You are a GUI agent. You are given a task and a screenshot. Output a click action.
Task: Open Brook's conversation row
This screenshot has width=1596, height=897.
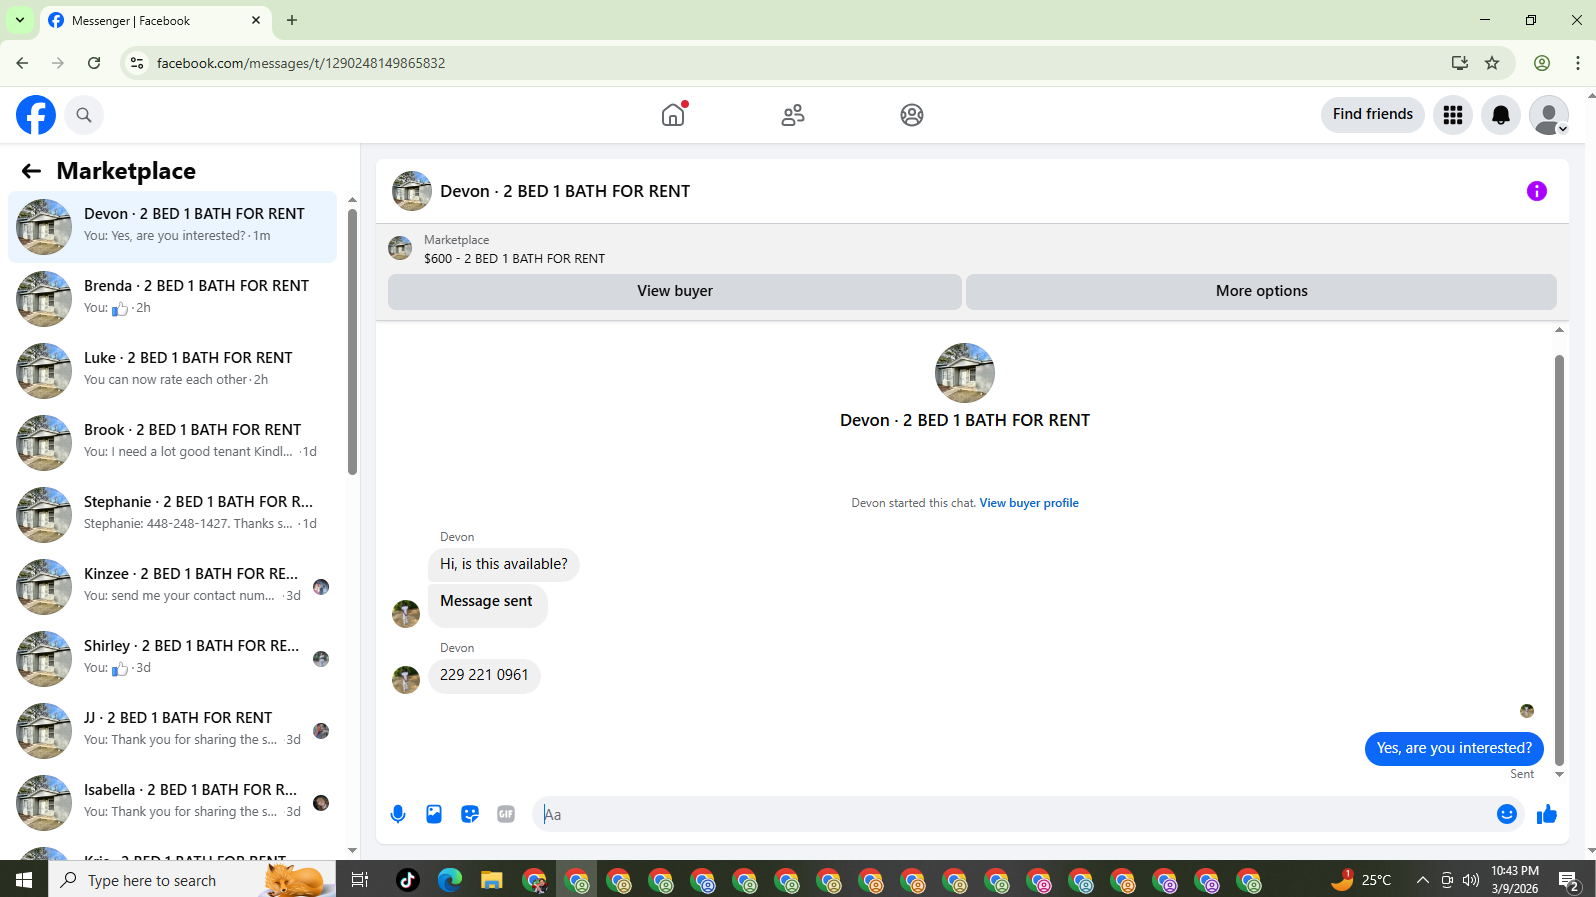point(172,443)
